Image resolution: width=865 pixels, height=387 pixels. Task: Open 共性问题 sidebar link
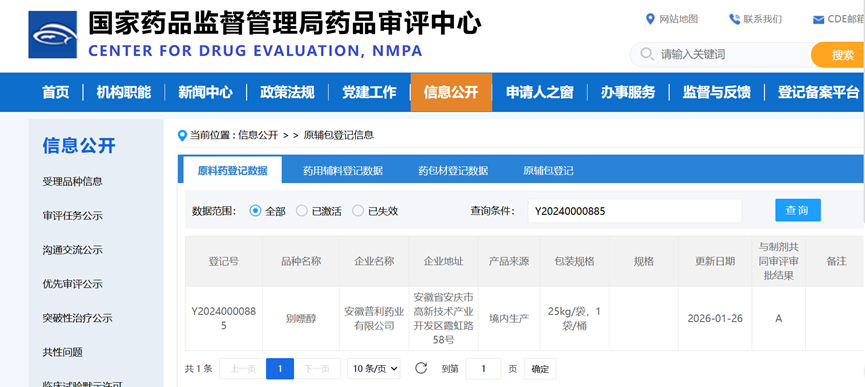click(x=62, y=352)
